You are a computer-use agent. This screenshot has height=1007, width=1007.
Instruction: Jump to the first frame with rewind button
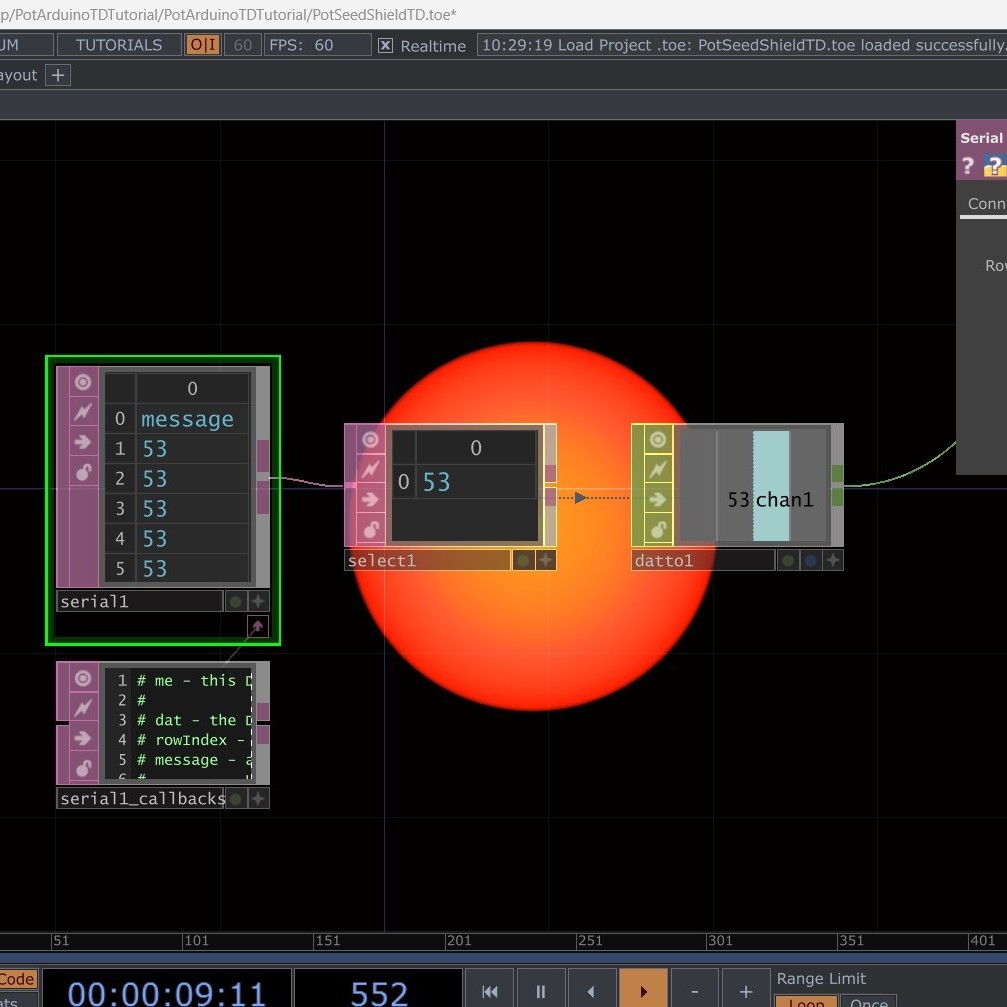(x=489, y=991)
